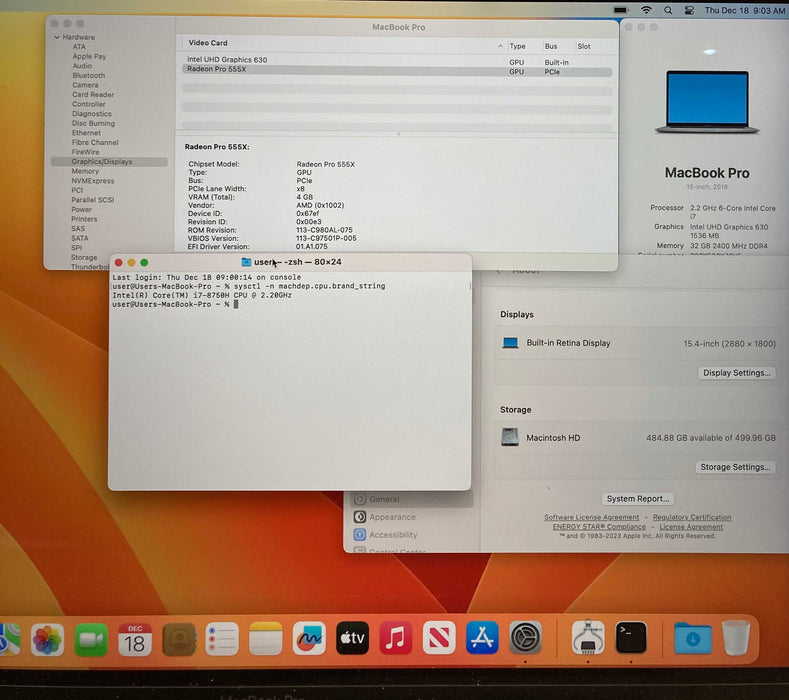Open Maps icon at Dock edge
The width and height of the screenshot is (789, 700).
(x=9, y=639)
